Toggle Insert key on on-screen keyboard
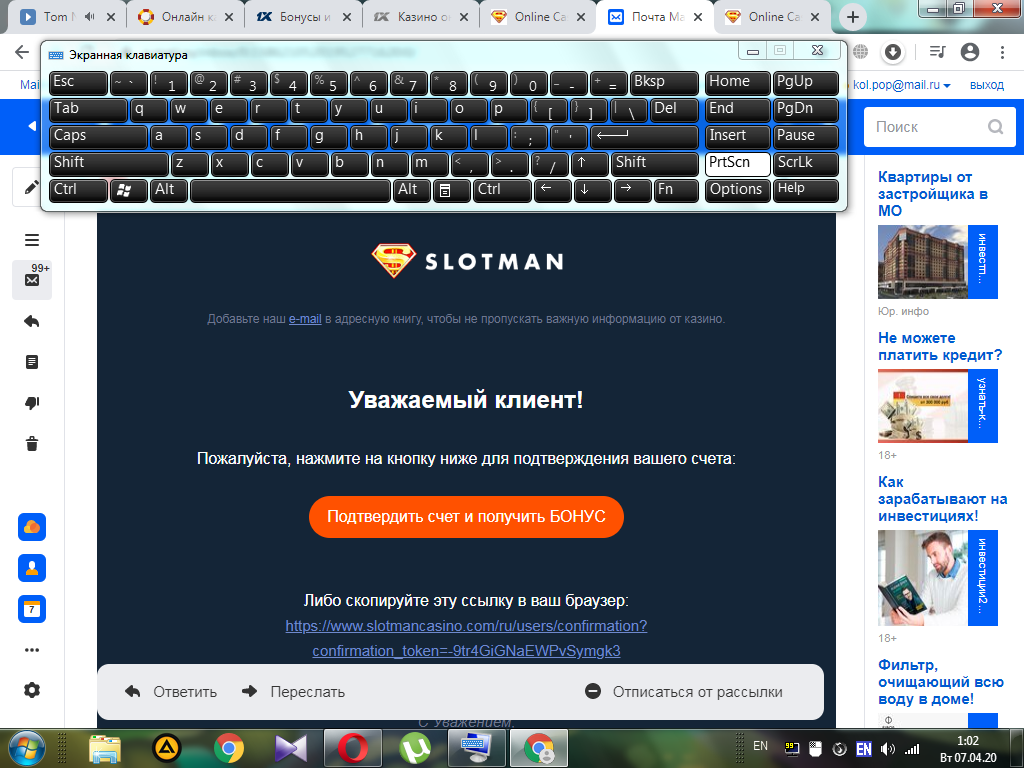 pos(737,136)
